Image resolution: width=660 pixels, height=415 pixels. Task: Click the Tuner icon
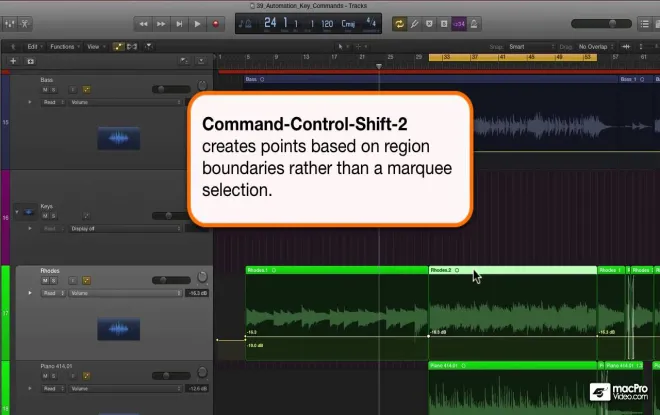coord(415,24)
